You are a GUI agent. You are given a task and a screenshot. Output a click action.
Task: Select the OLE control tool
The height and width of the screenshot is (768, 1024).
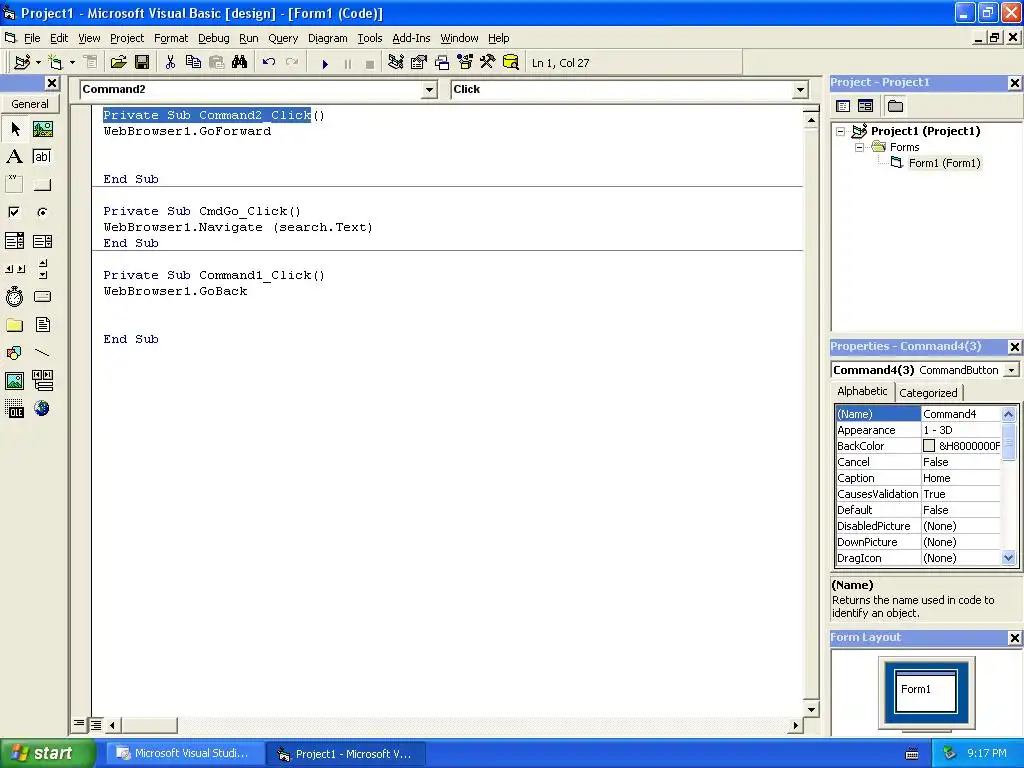point(14,409)
